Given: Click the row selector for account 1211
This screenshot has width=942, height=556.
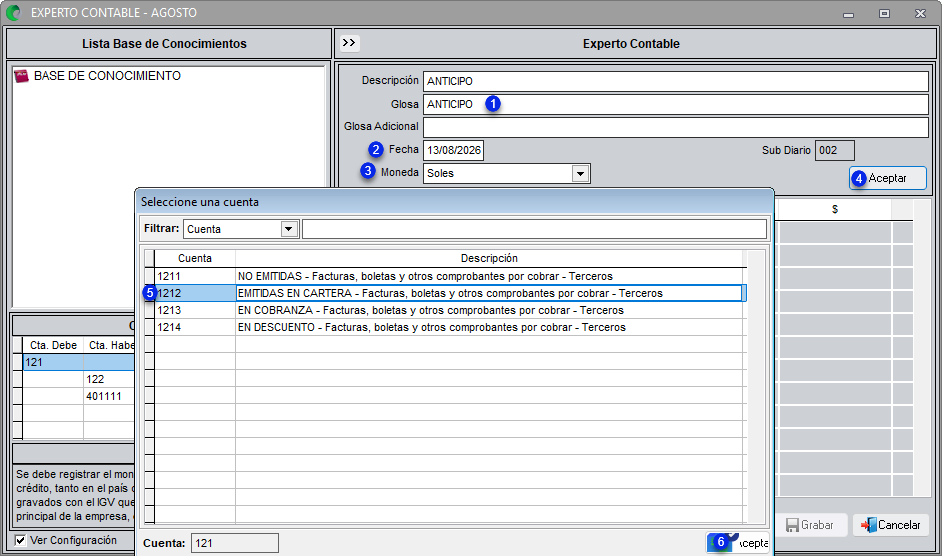Looking at the screenshot, I should [x=150, y=276].
